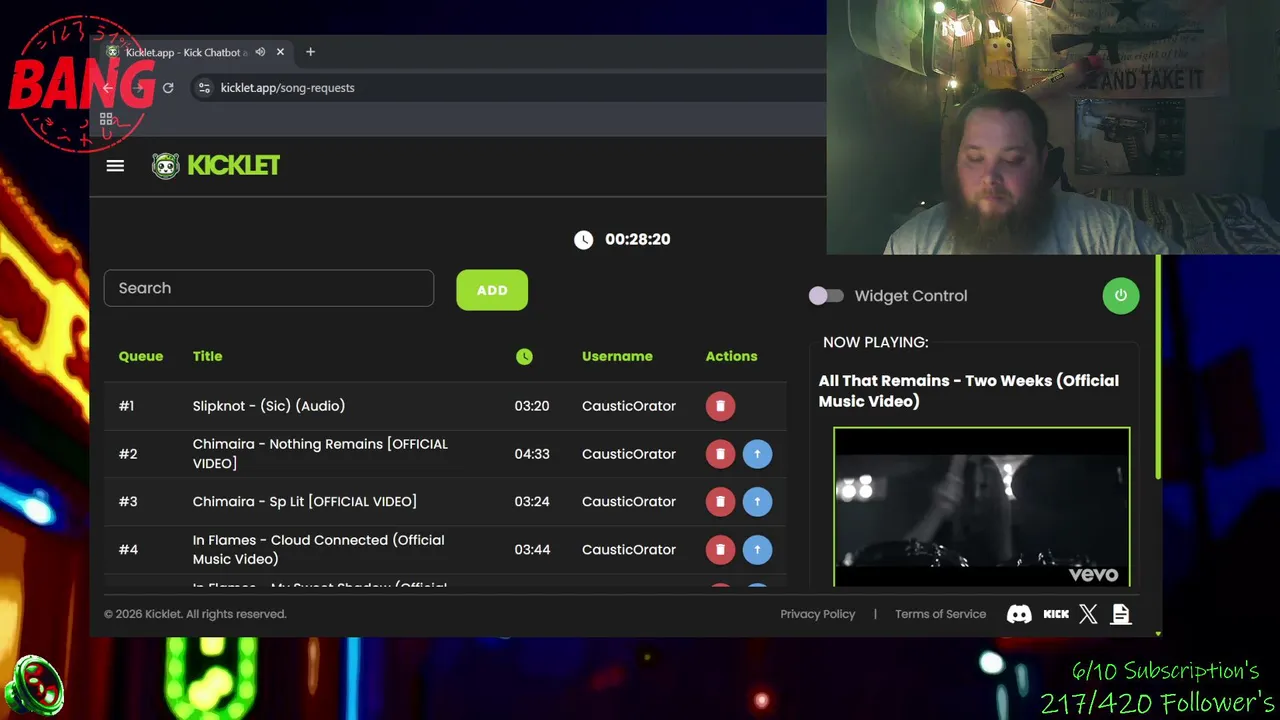Click the 00:28:20 total time text

coord(638,239)
